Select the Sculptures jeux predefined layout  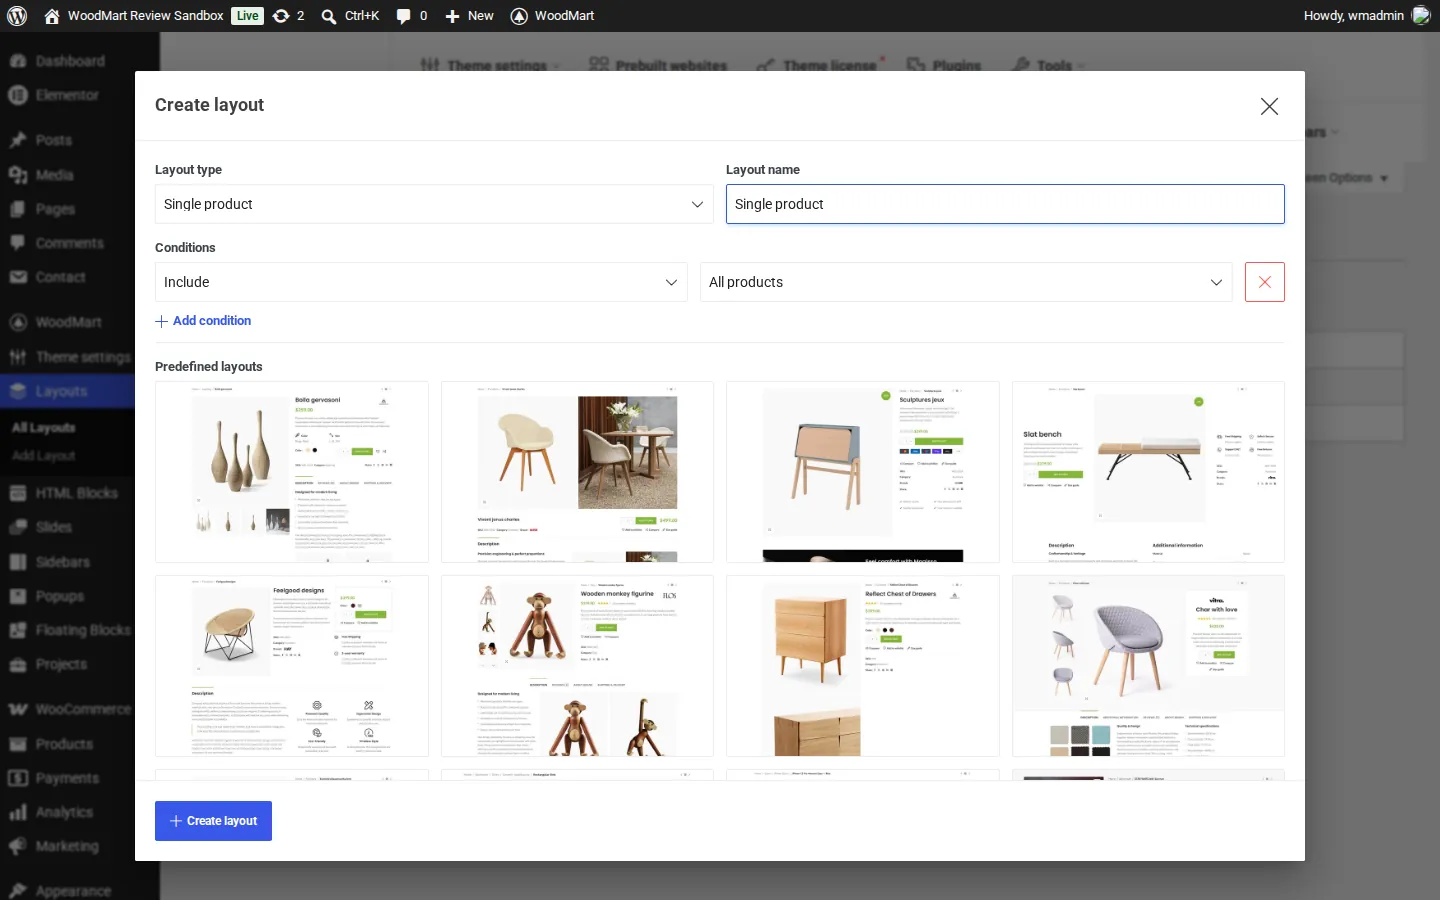point(863,472)
